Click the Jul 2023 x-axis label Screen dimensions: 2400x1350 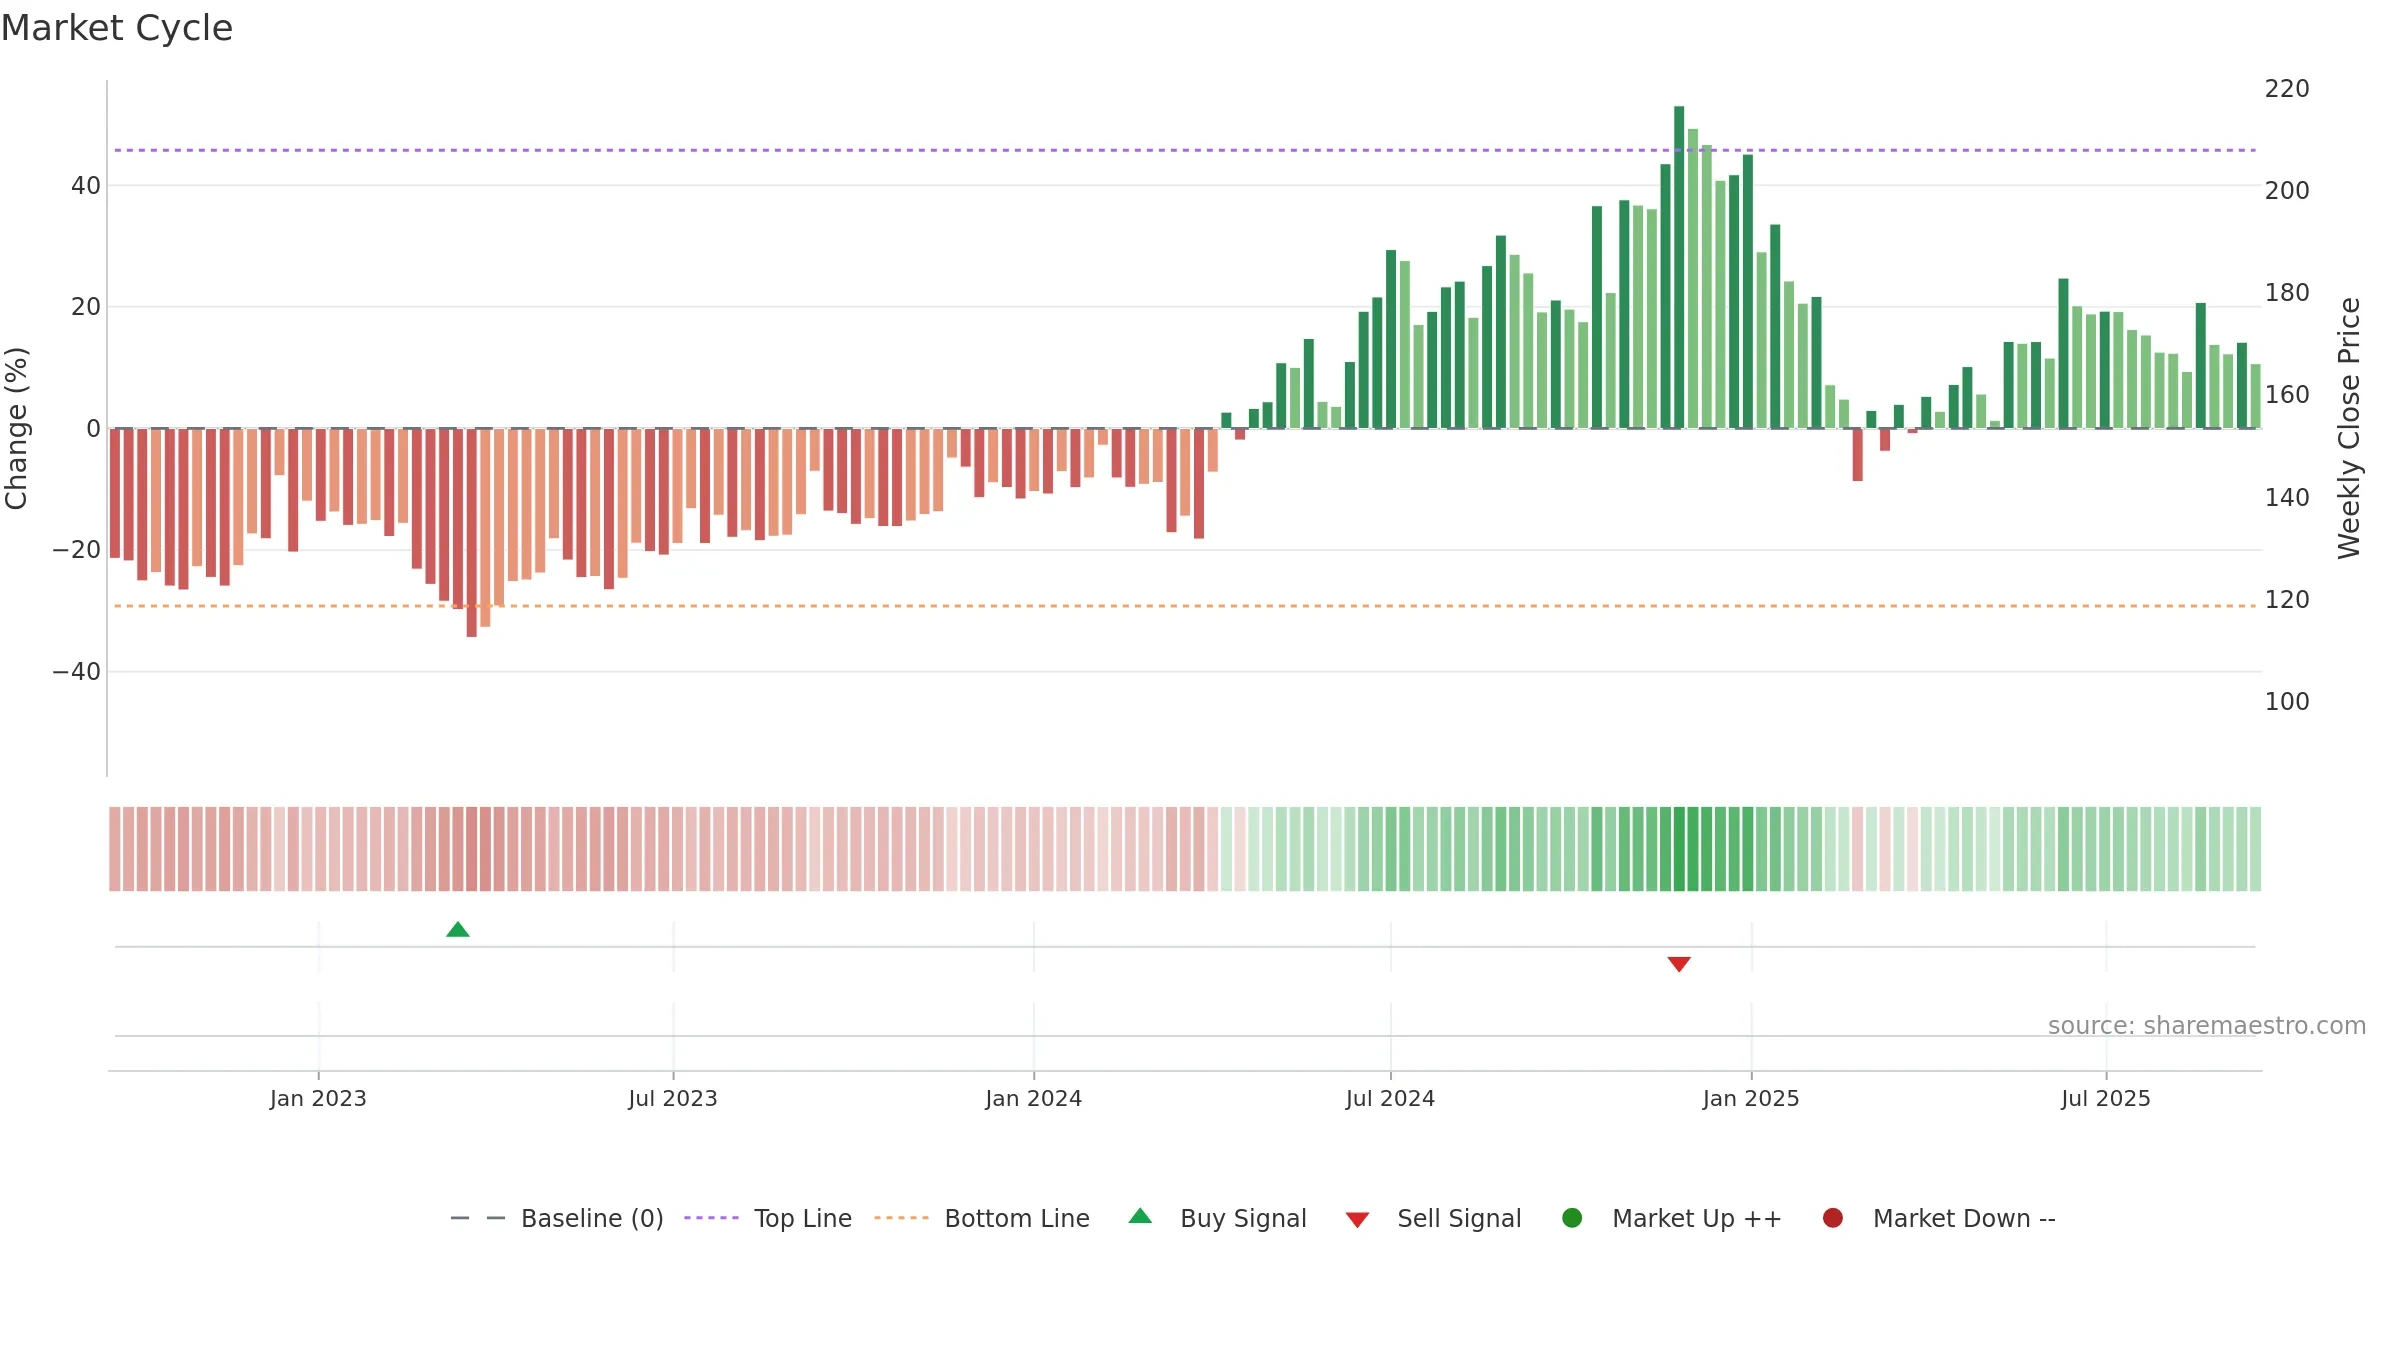[673, 1098]
